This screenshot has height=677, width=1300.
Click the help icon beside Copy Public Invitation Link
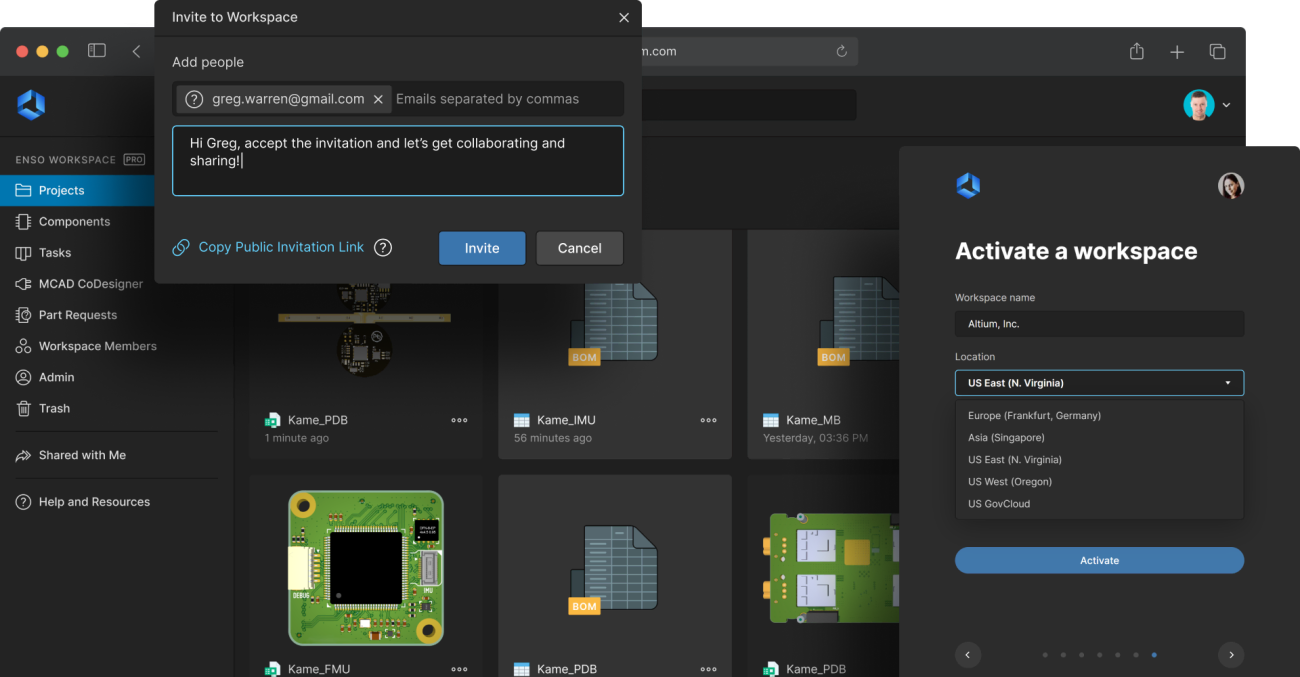(x=383, y=247)
